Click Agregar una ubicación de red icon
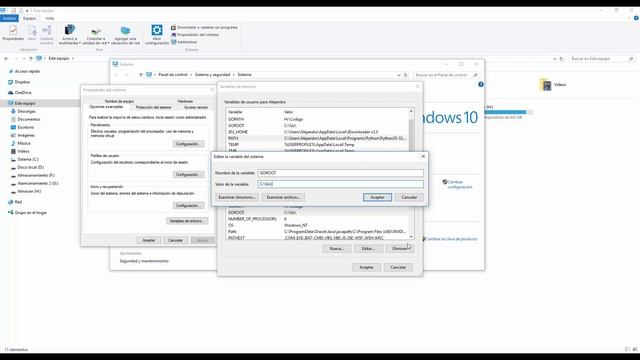 click(x=125, y=31)
